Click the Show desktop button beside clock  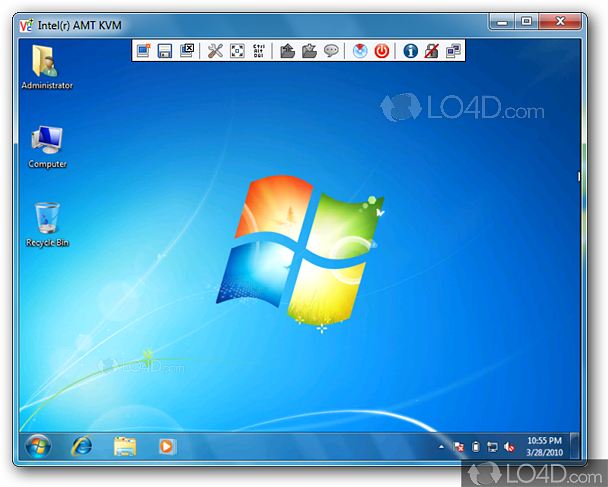point(575,446)
